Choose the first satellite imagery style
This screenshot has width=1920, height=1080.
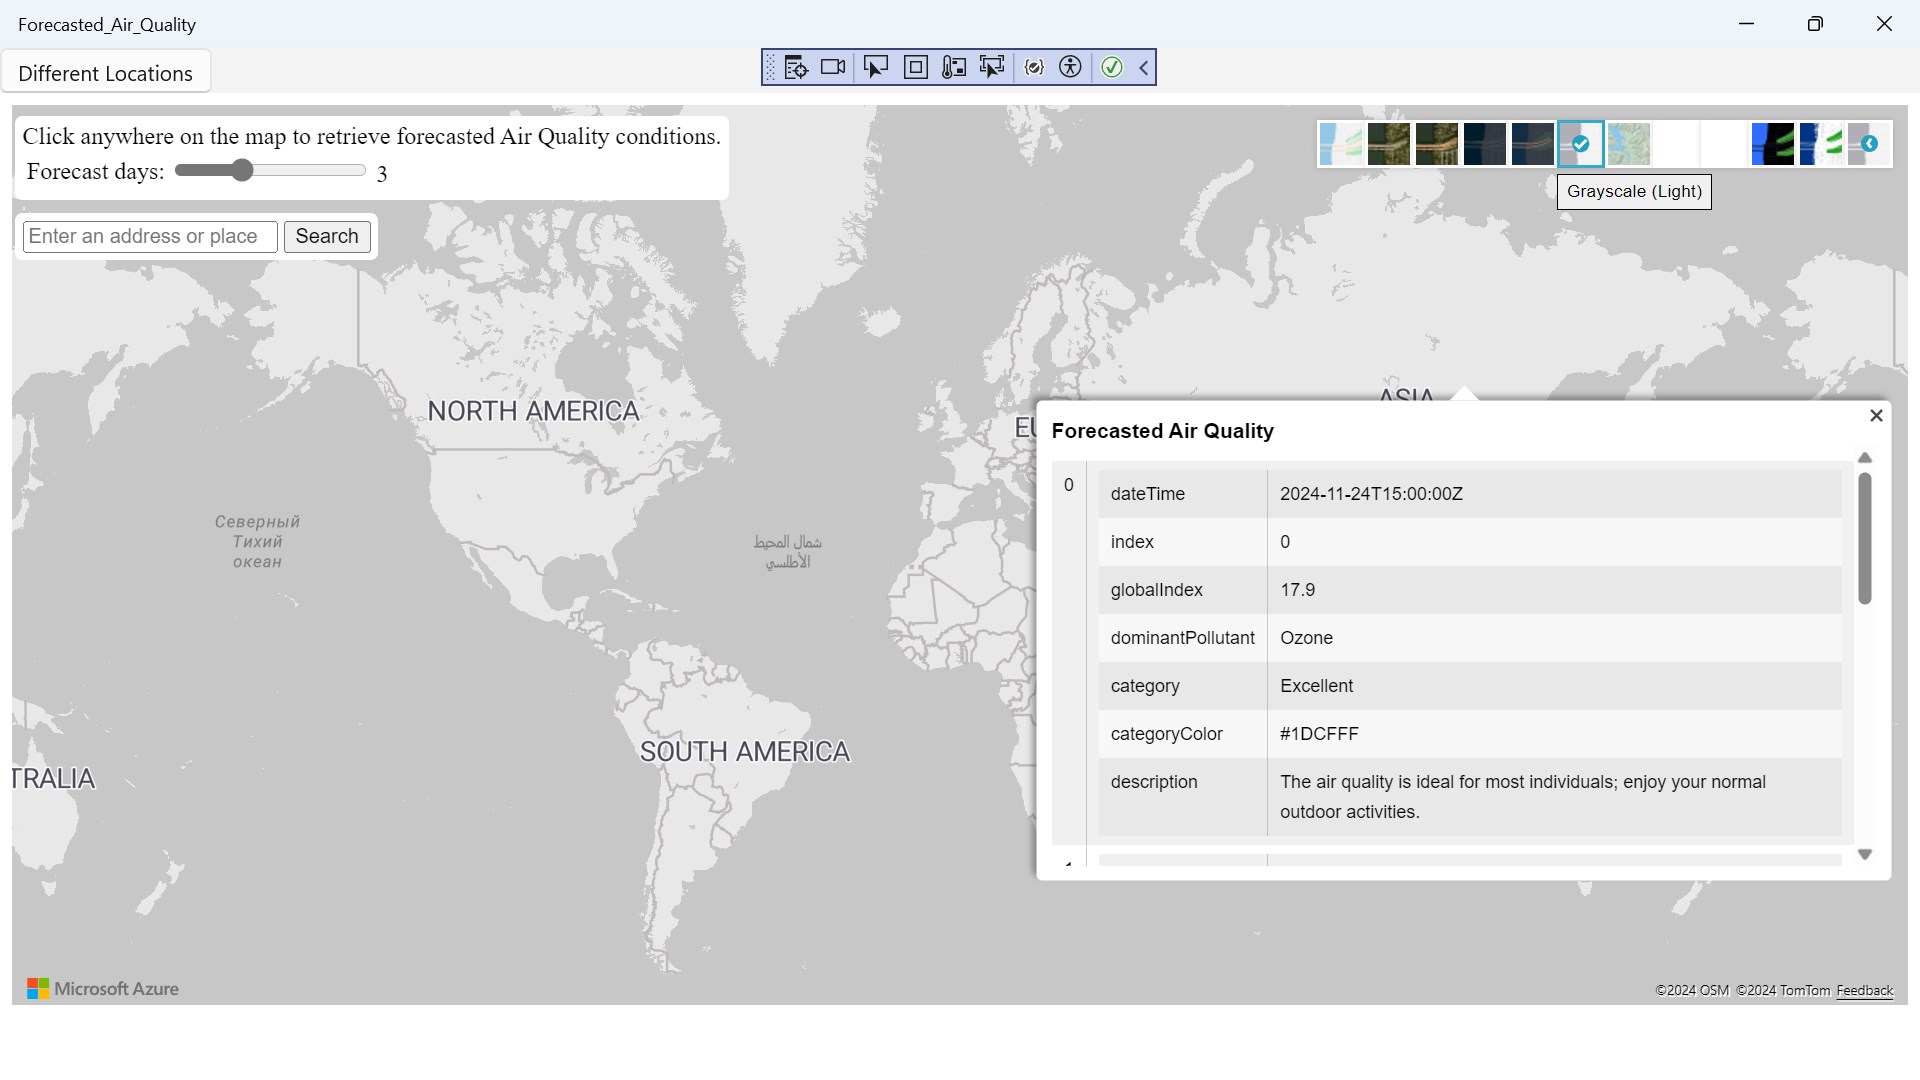[1389, 144]
